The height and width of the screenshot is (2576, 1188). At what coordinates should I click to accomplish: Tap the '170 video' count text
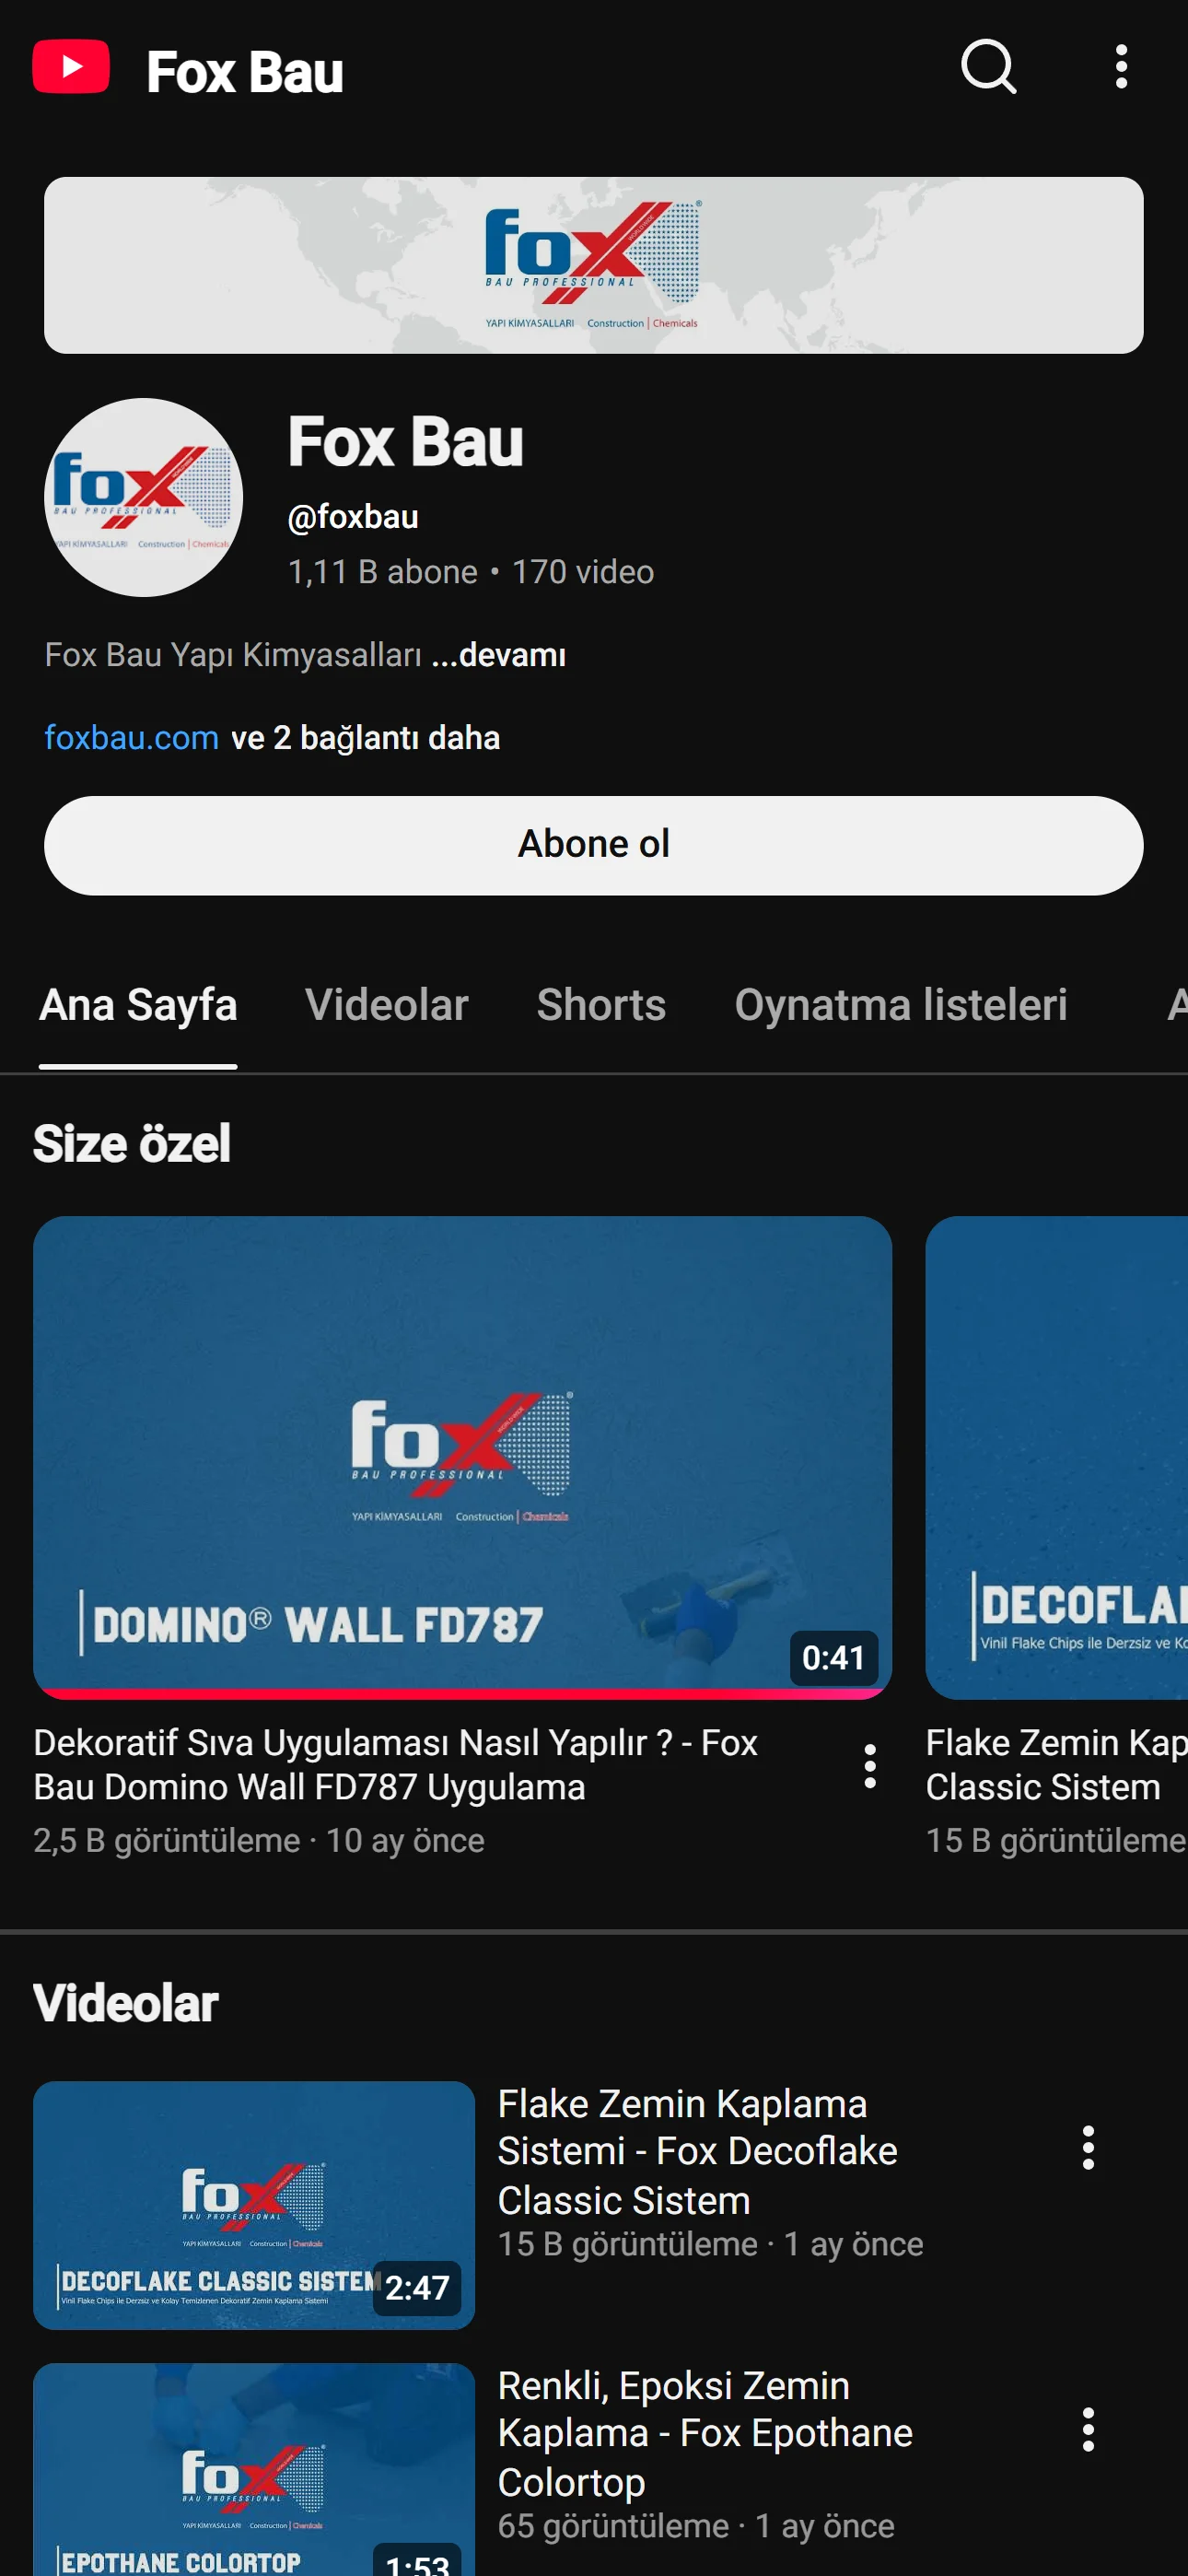point(583,572)
